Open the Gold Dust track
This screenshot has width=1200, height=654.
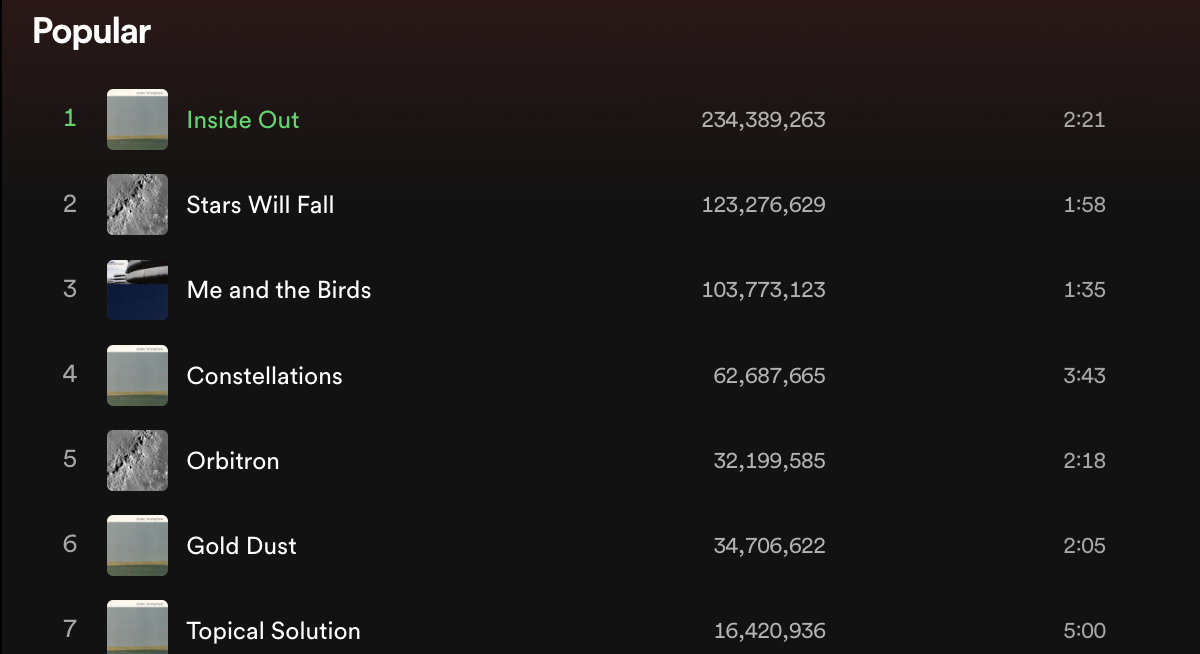tap(242, 546)
